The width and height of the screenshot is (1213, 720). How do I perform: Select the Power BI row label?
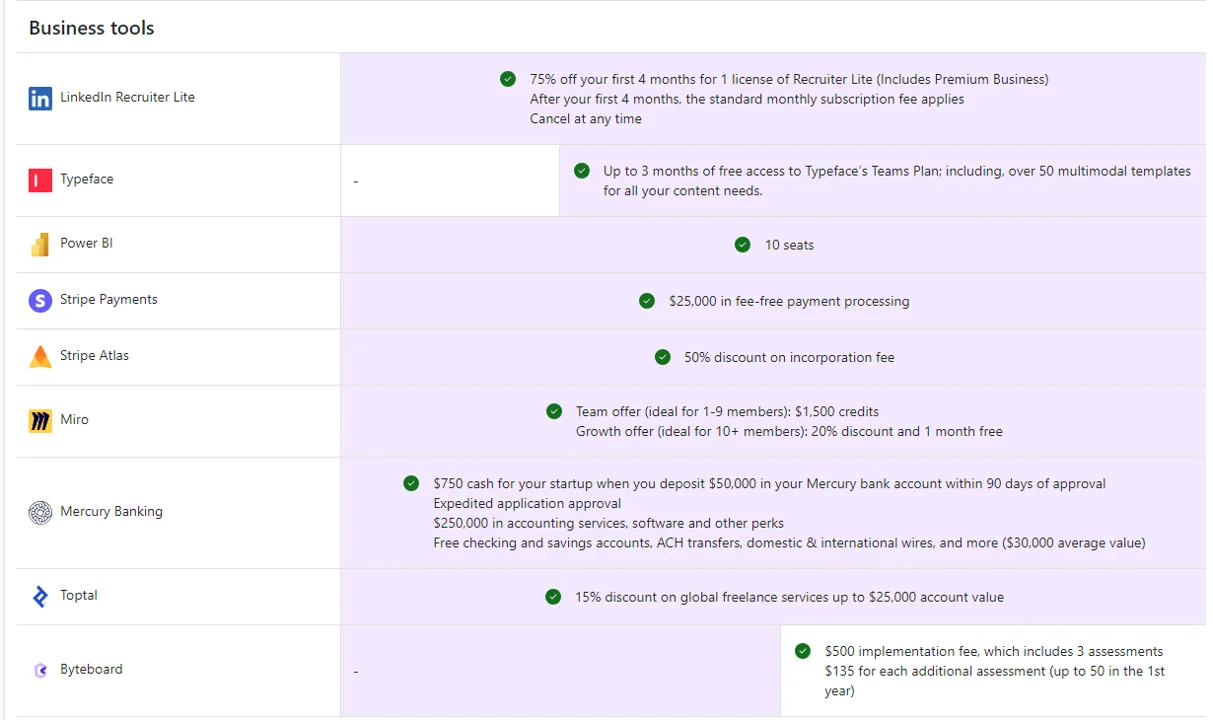86,243
